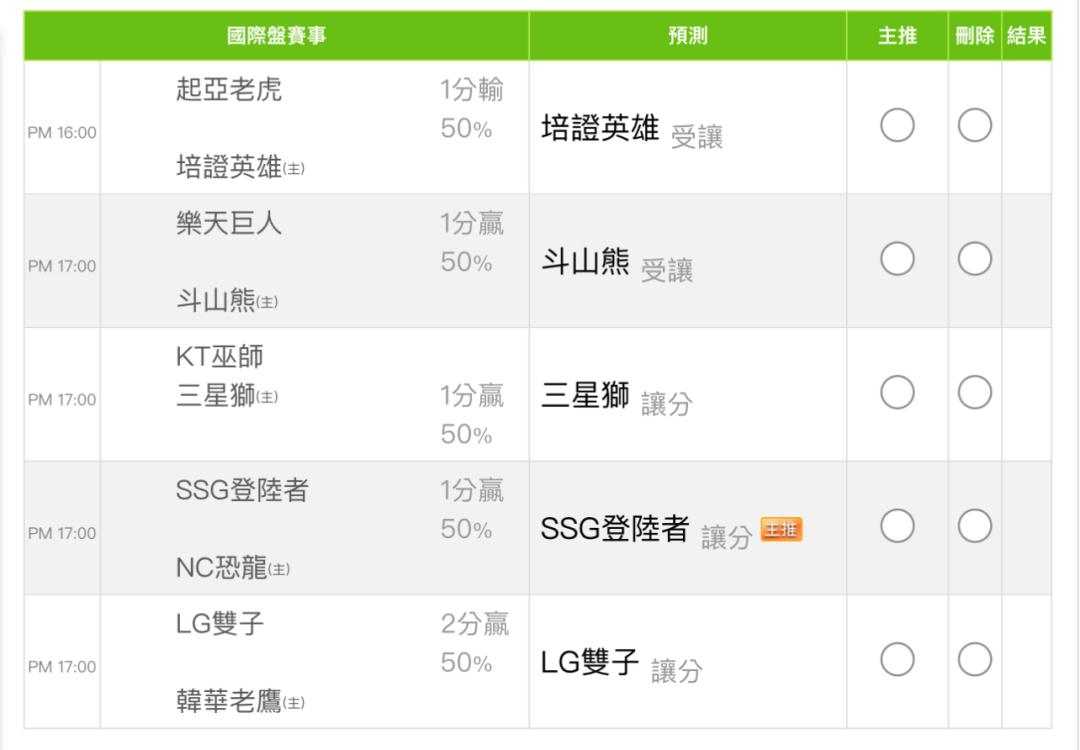The width and height of the screenshot is (1080, 750).
Task: Select 刪除 radio for LG雙子 prediction
Action: tap(975, 660)
